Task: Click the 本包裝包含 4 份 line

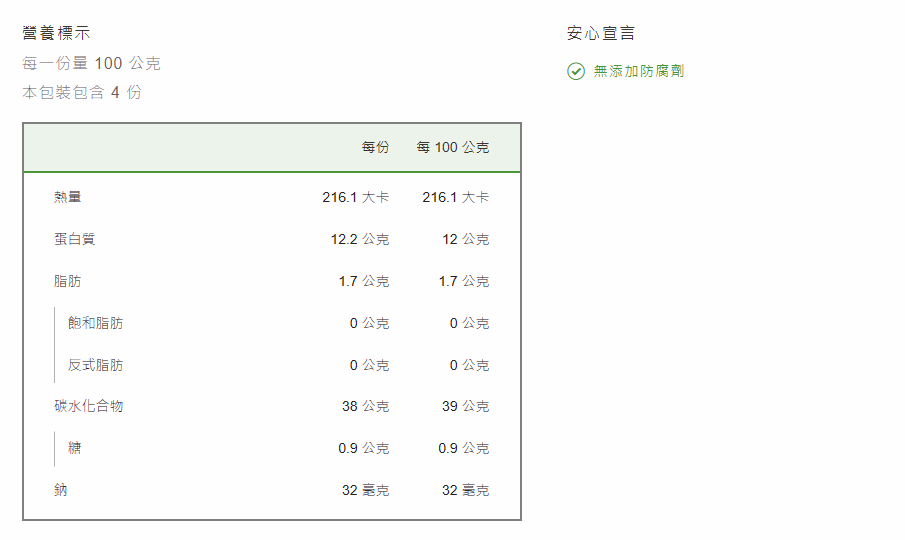Action: point(82,92)
